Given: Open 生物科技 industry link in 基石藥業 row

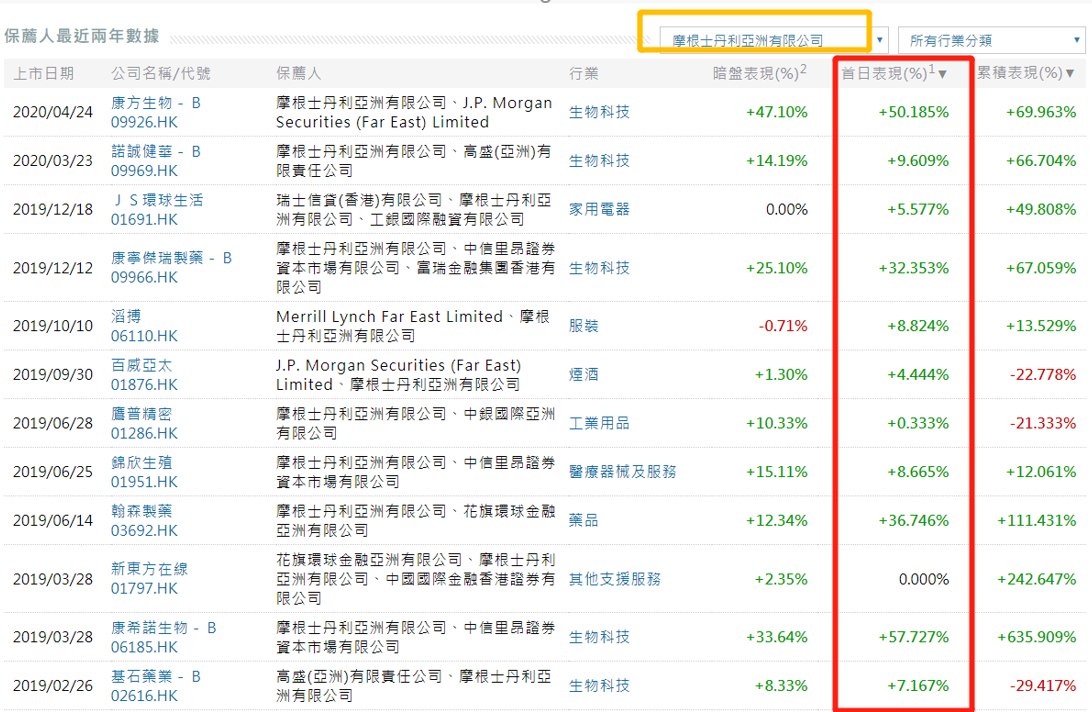Looking at the screenshot, I should click(x=599, y=686).
